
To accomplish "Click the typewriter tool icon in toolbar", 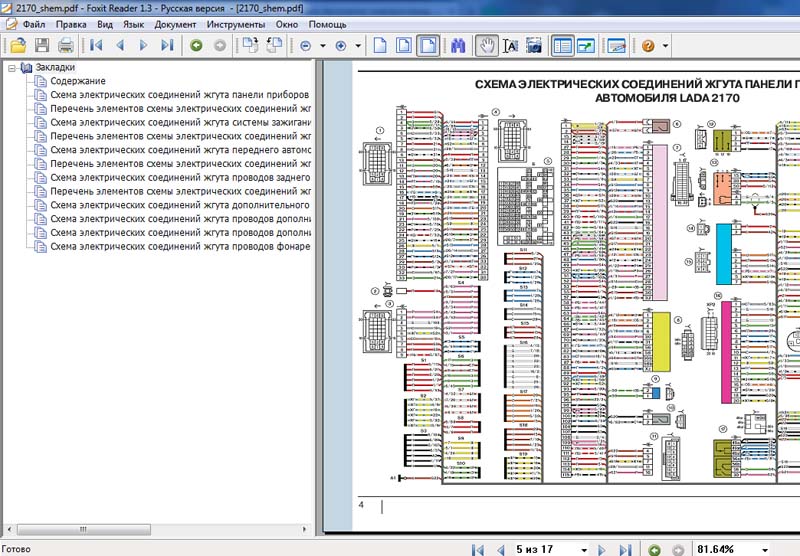I will (616, 46).
